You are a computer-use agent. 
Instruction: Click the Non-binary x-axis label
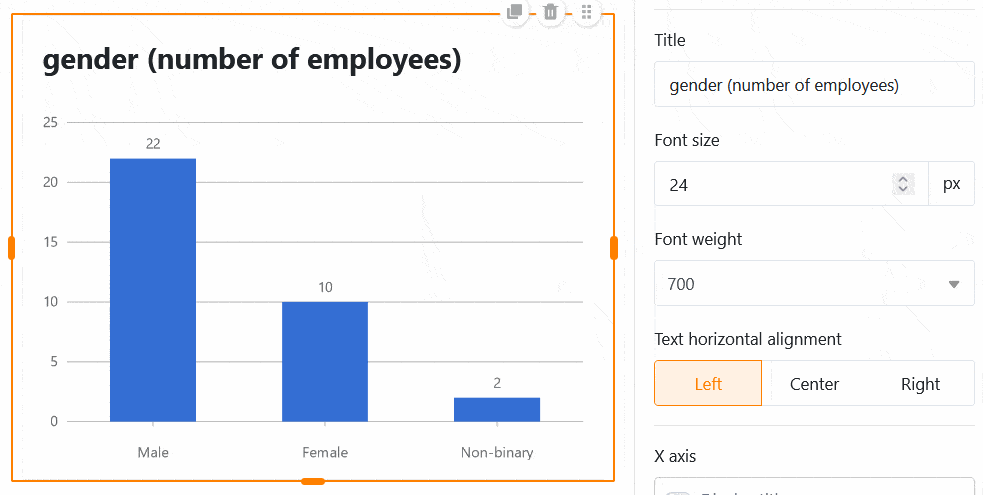497,452
